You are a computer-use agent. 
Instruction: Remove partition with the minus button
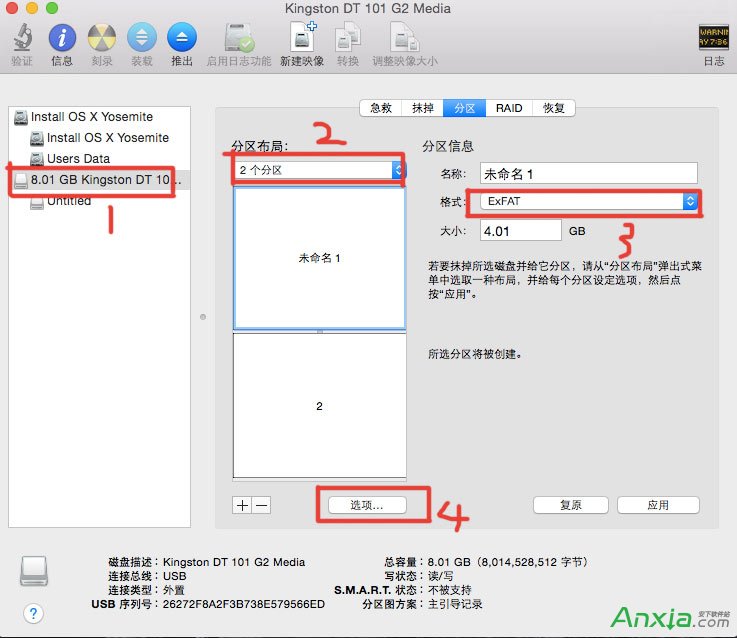pyautogui.click(x=261, y=505)
